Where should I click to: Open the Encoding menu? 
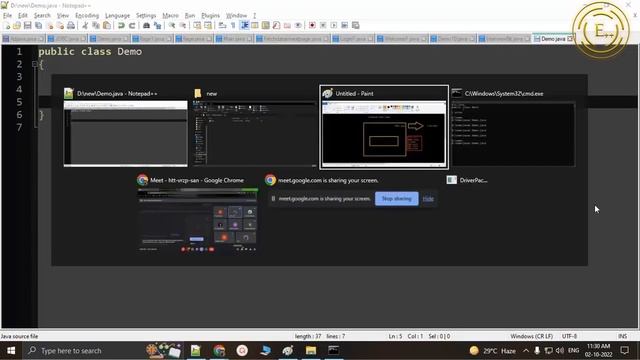point(87,16)
